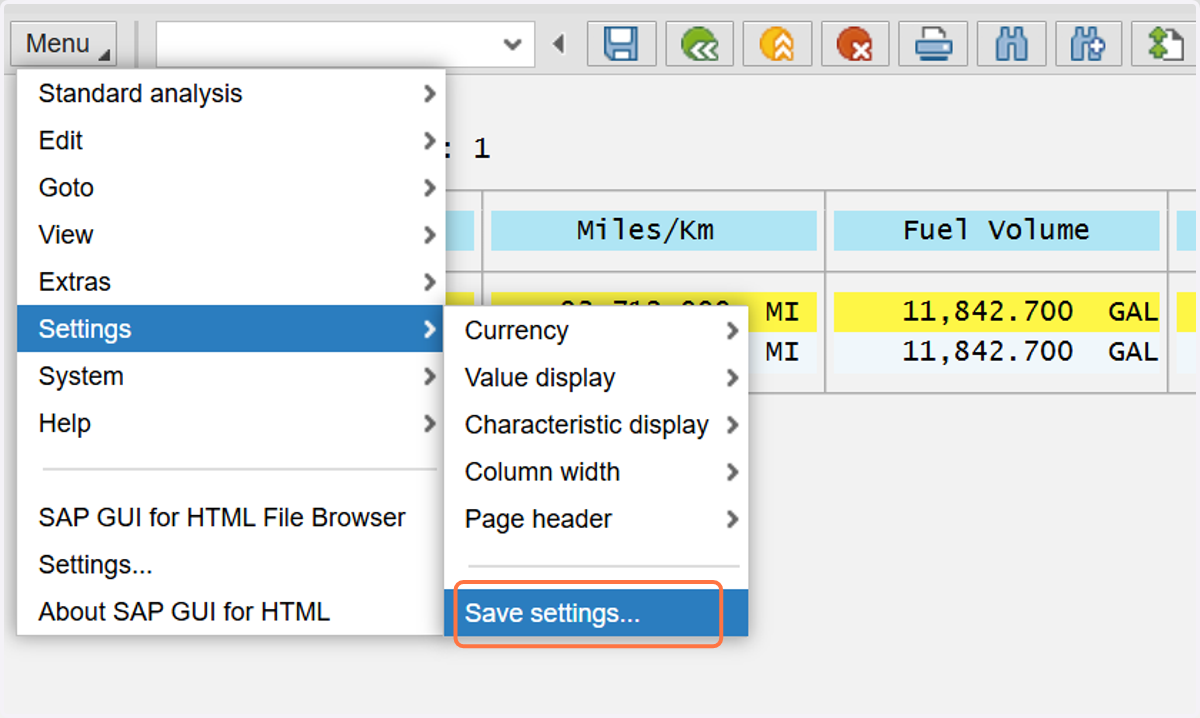Click the Fuel Volume column header

tap(996, 231)
